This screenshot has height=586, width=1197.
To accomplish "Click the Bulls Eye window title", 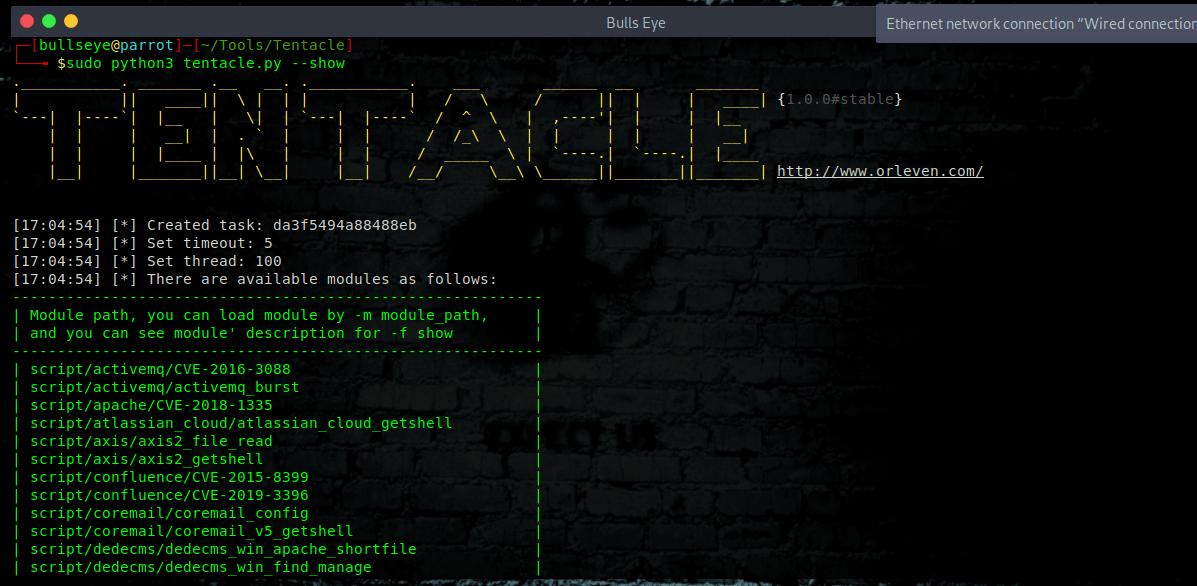I will [x=636, y=23].
